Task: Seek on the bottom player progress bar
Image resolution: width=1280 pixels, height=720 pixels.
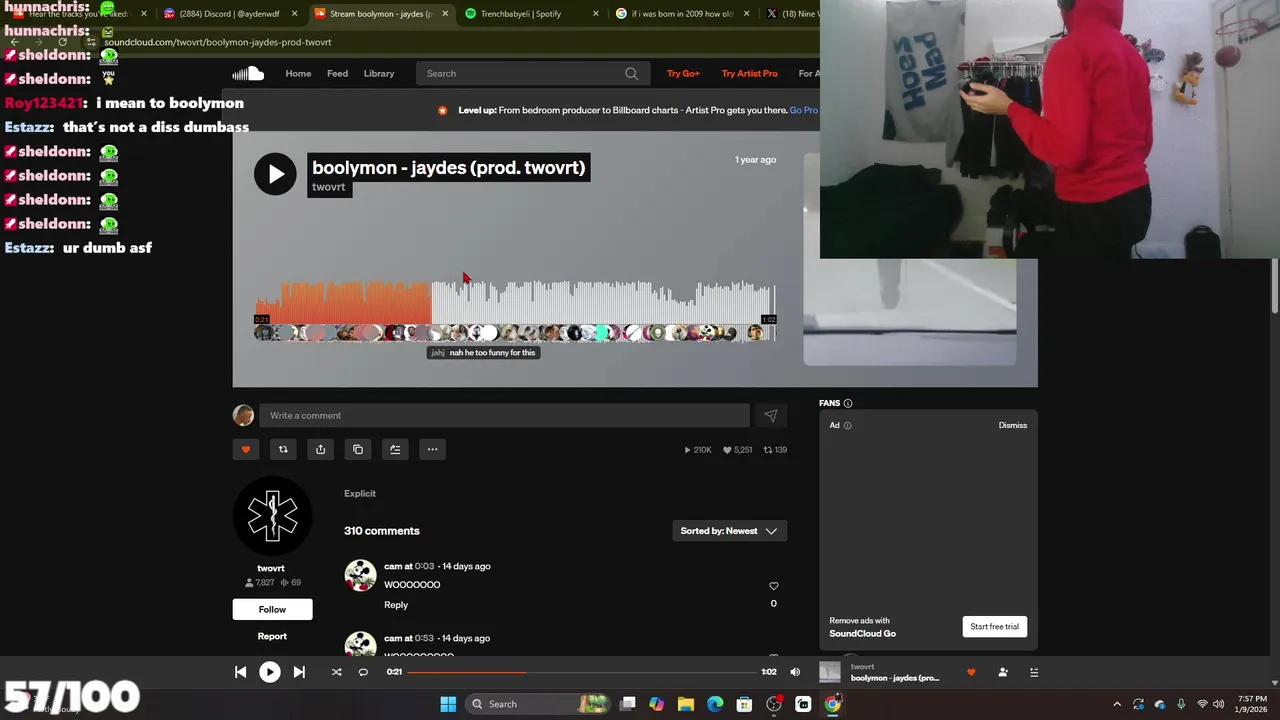Action: coord(581,672)
